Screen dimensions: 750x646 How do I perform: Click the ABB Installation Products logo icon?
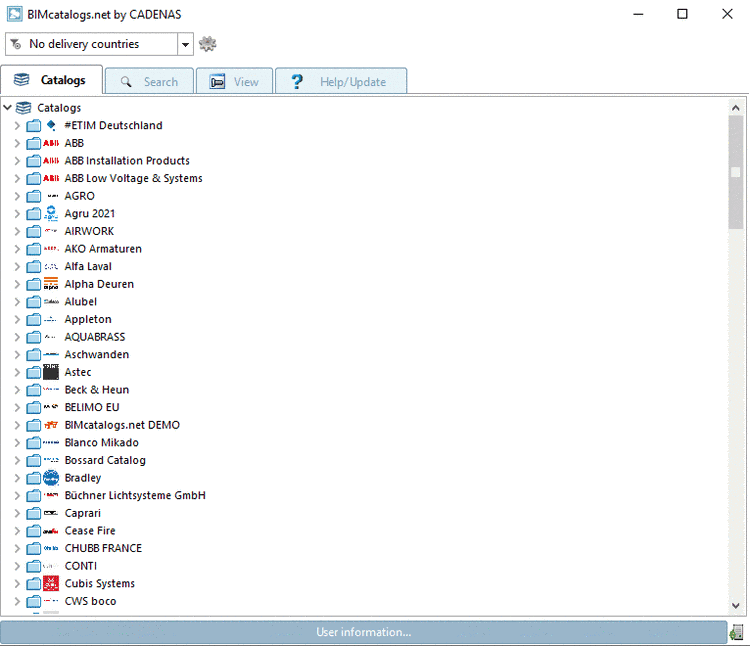(51, 161)
